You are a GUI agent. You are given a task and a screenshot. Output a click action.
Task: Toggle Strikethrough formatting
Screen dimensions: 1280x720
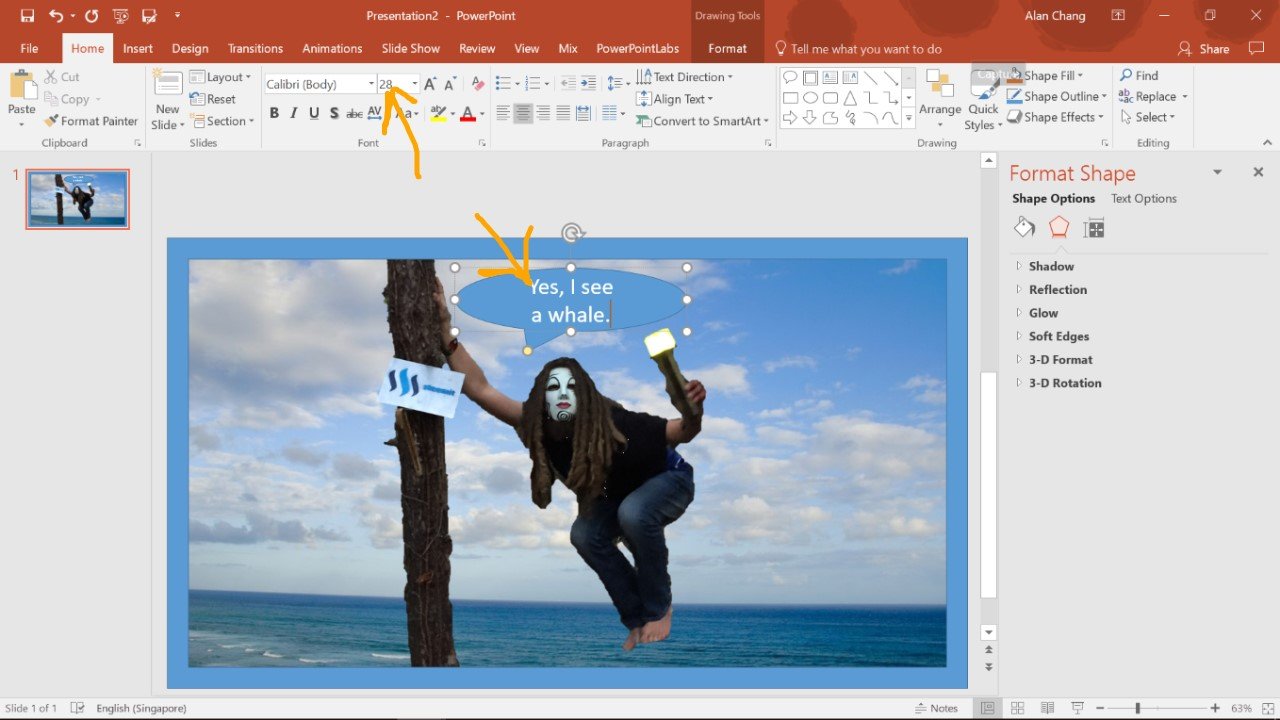(x=354, y=113)
